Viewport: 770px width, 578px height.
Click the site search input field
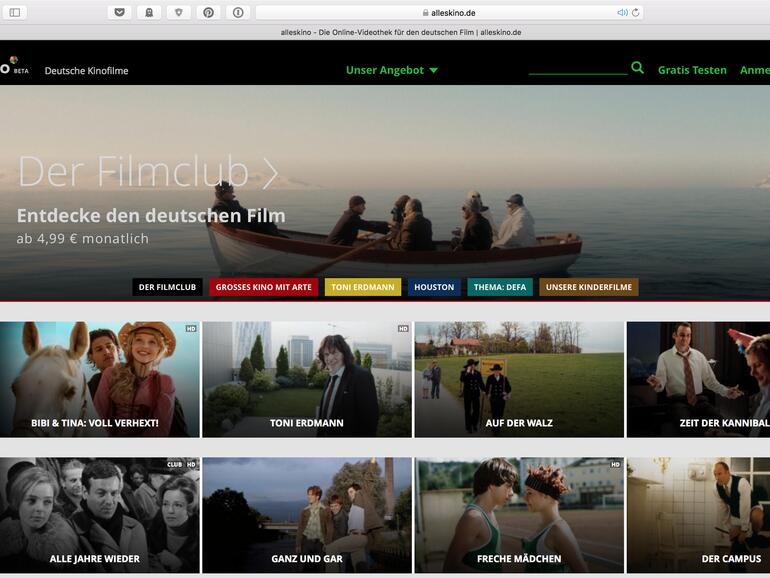tap(578, 68)
